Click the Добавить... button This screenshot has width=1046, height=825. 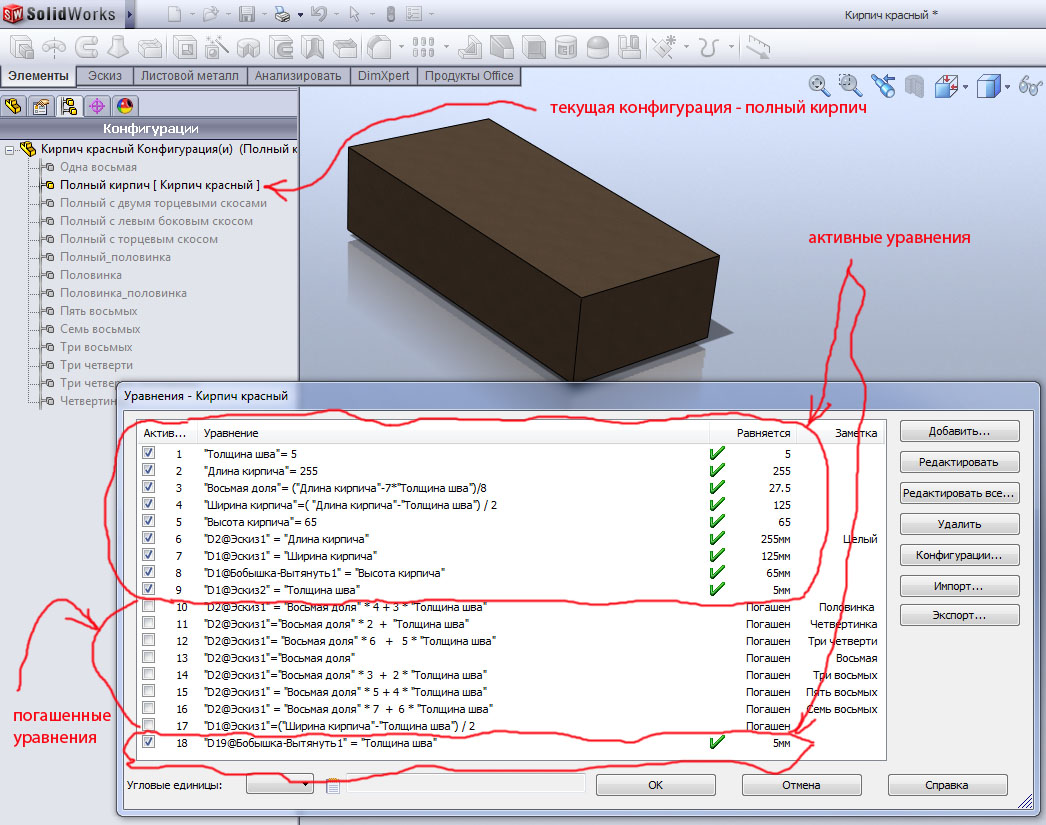(x=959, y=431)
